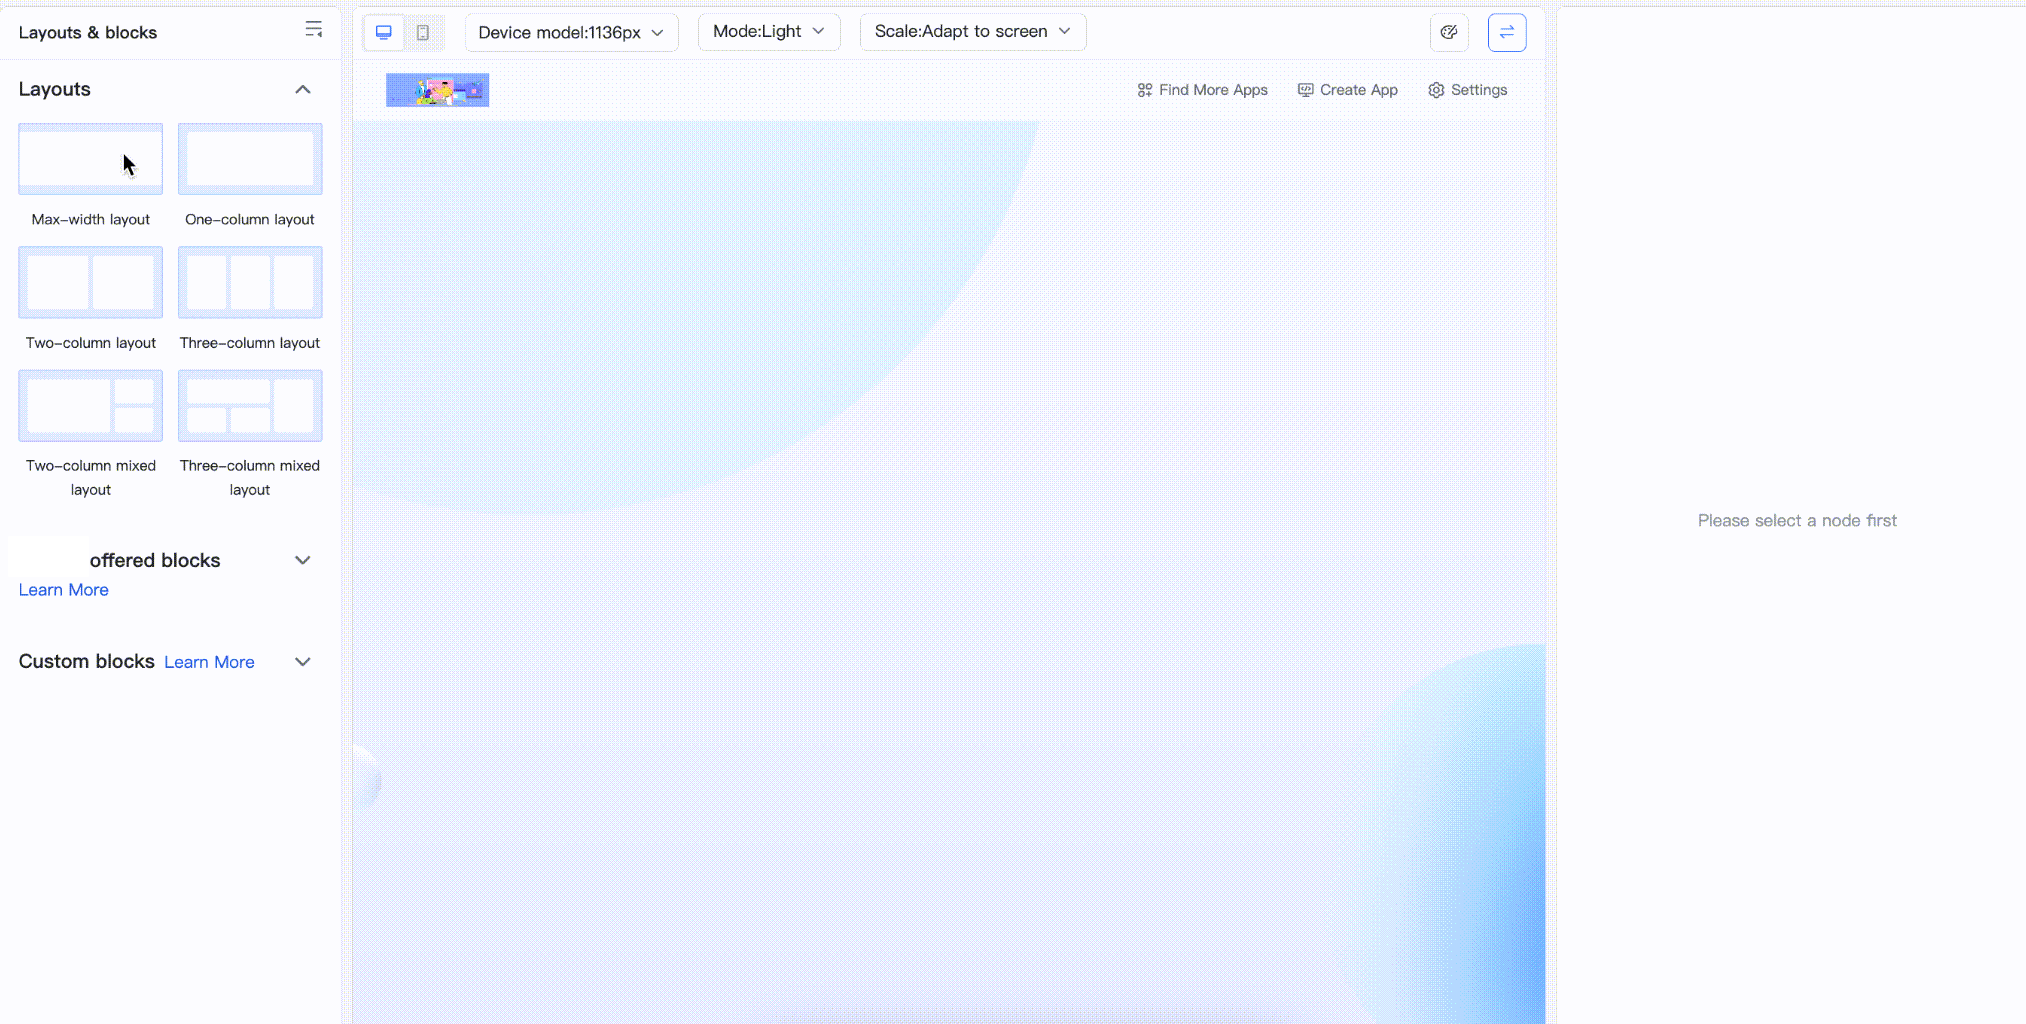Screen dimensions: 2026x1024
Task: Click the Max-width layout label
Action: 91,219
